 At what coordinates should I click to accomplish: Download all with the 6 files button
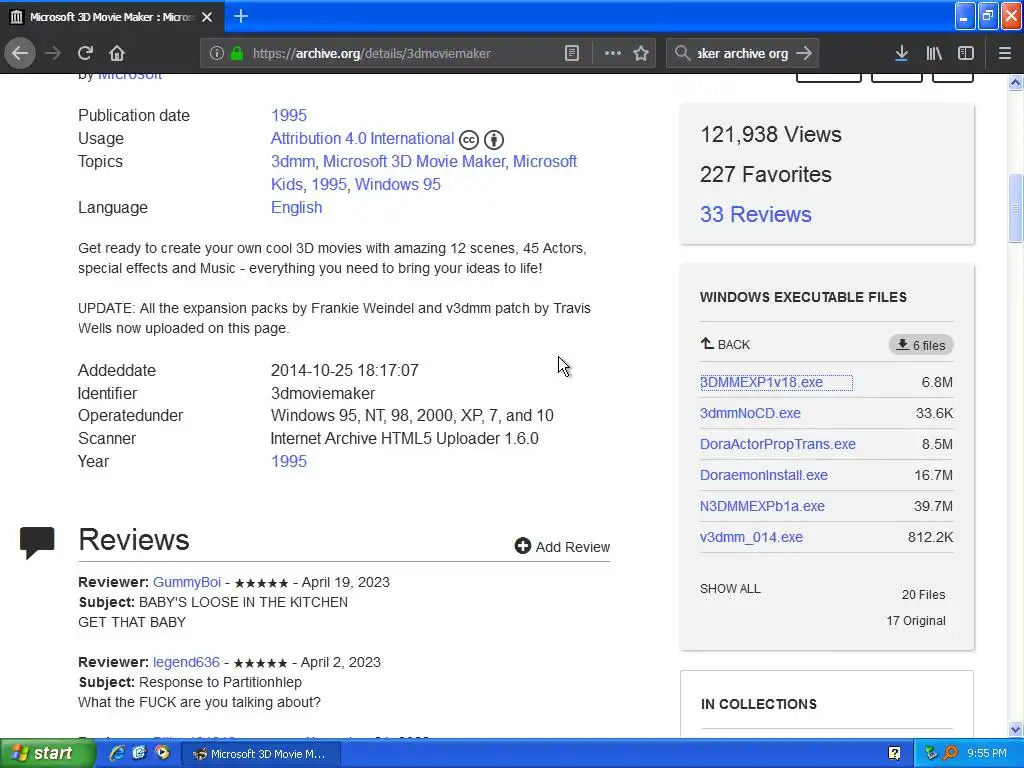click(921, 345)
